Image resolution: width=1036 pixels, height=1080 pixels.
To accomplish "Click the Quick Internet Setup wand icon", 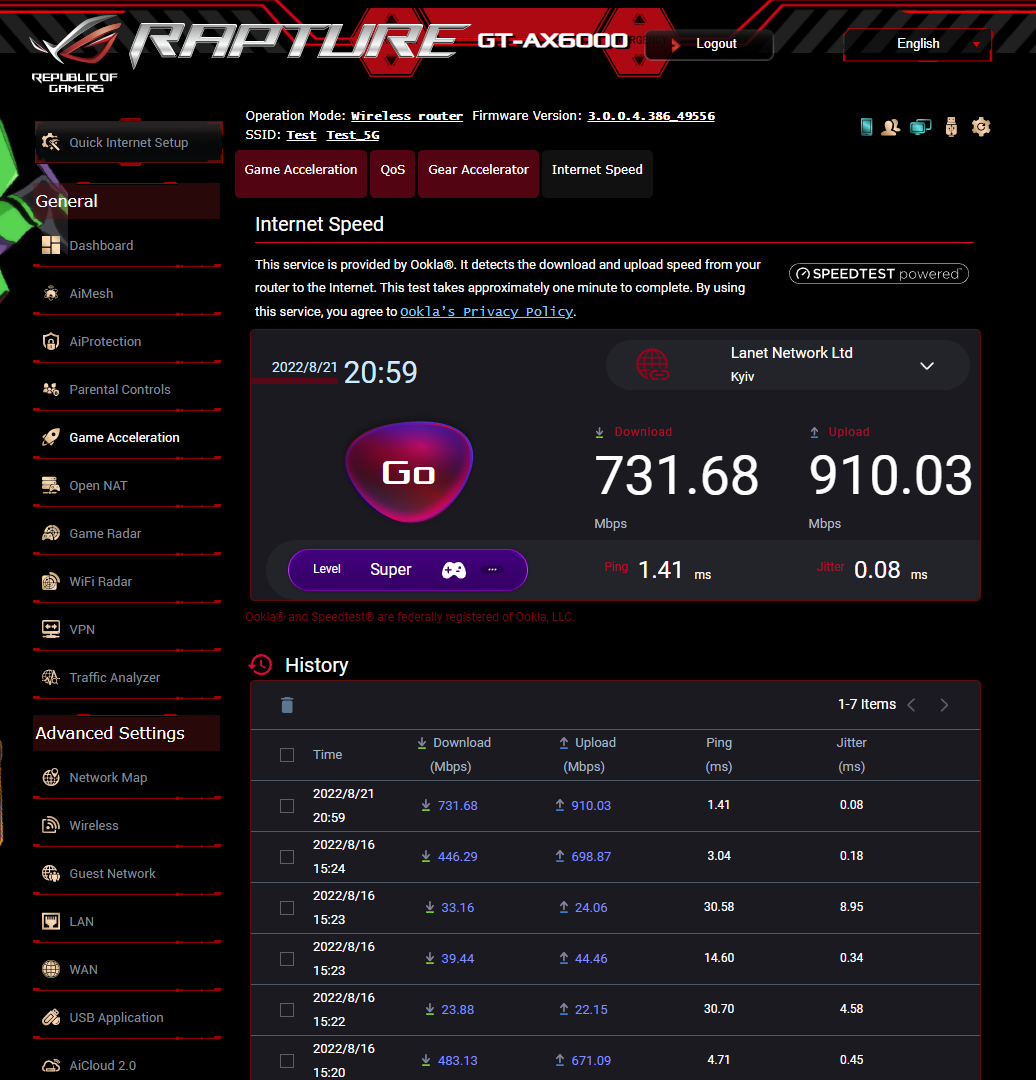I will [x=51, y=142].
